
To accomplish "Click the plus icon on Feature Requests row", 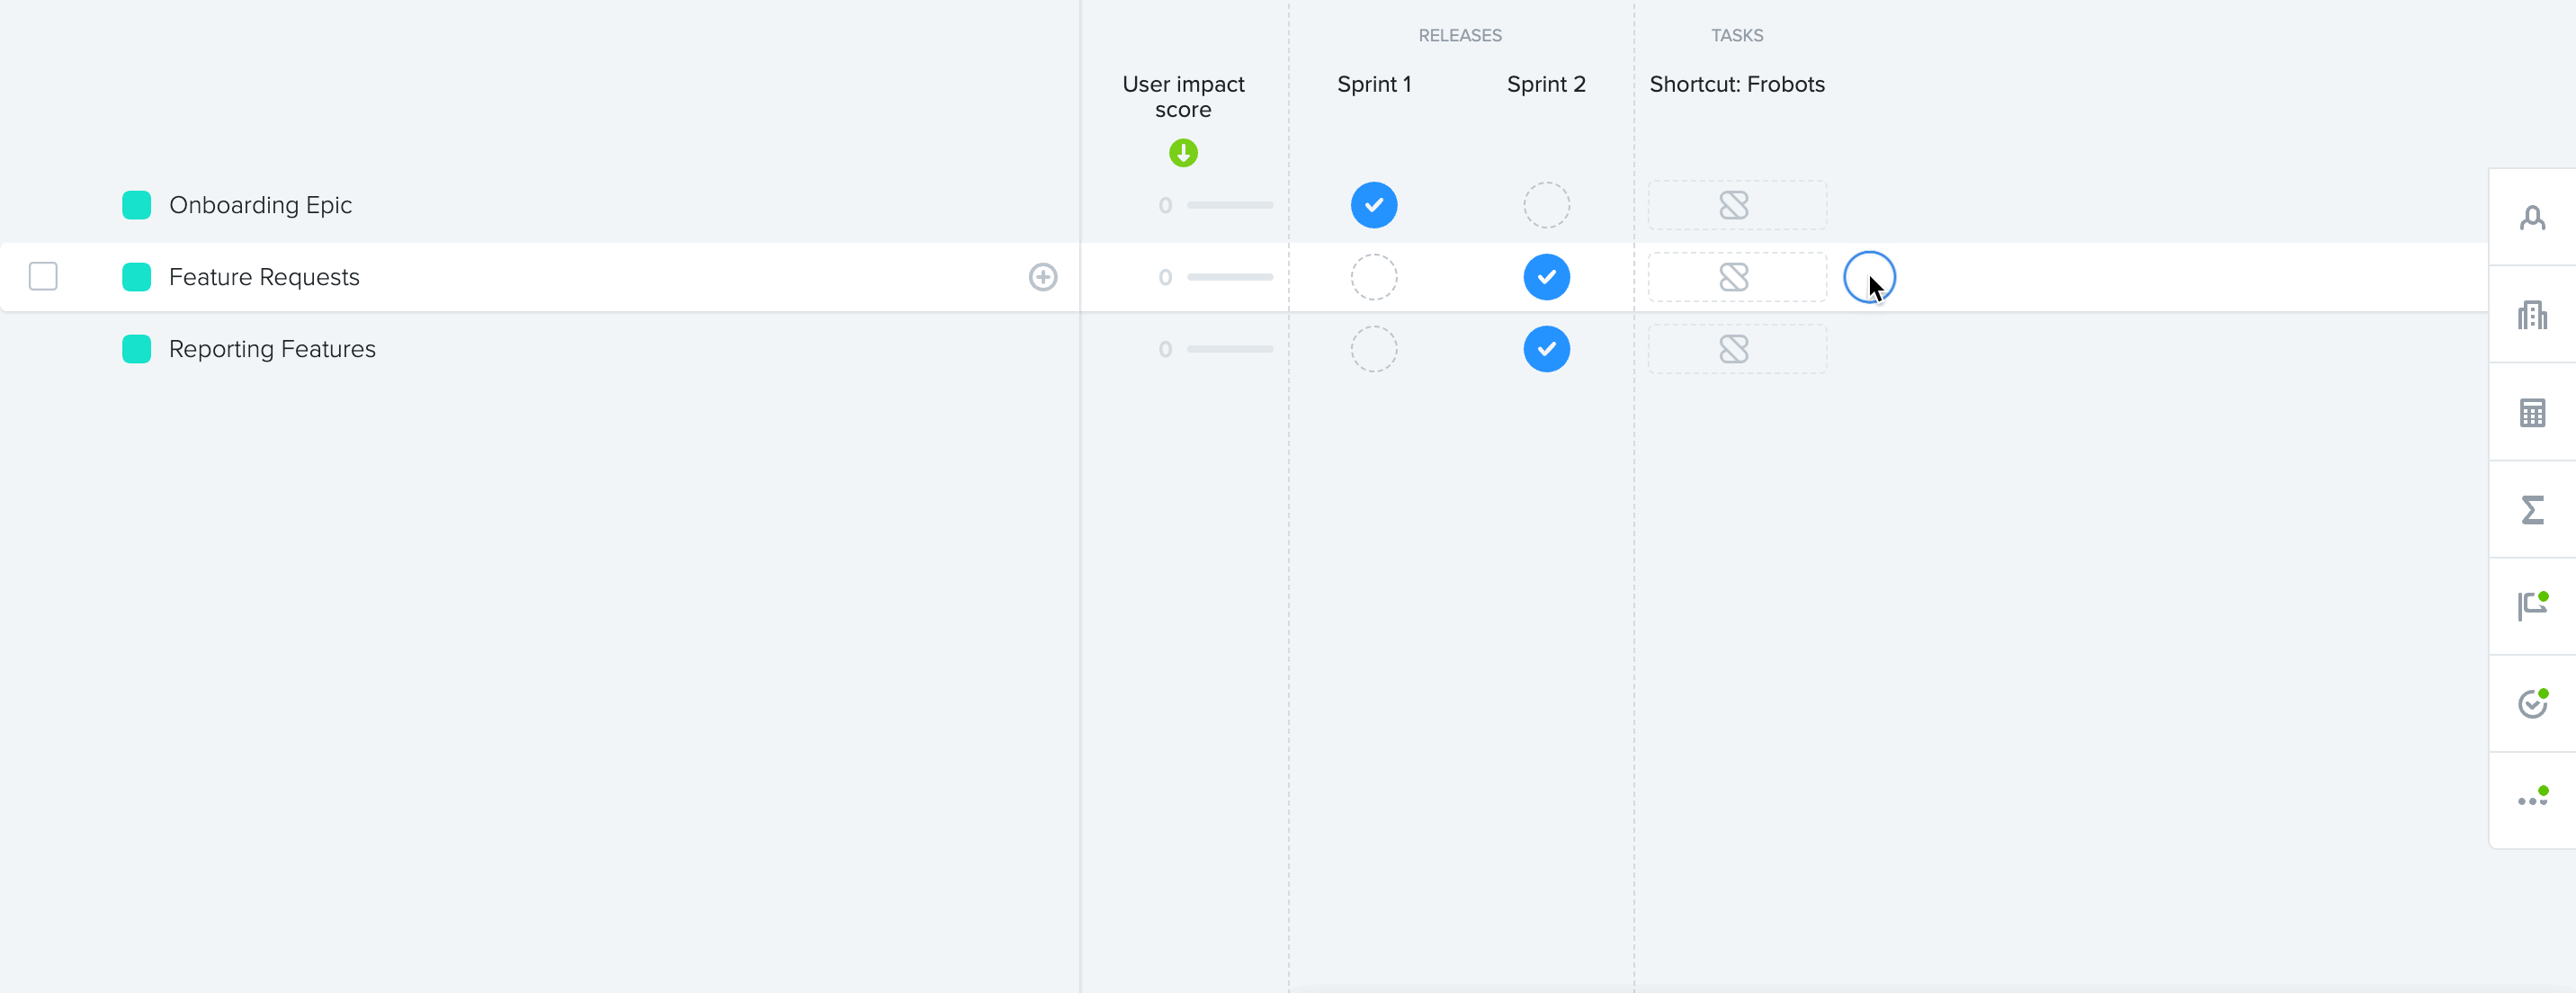I will [x=1043, y=277].
